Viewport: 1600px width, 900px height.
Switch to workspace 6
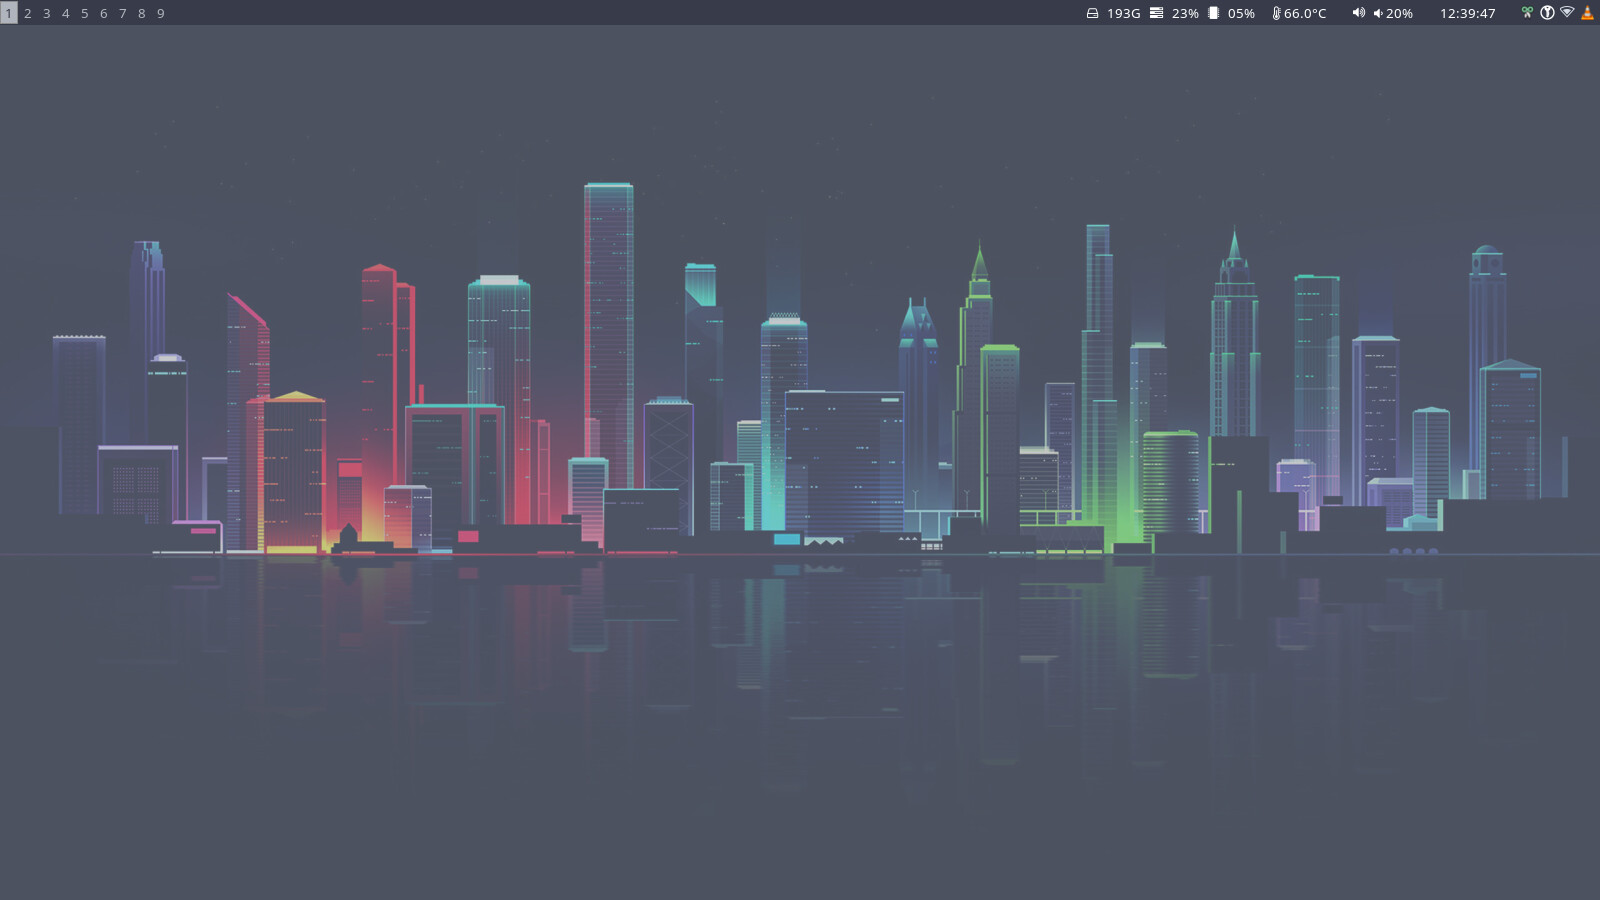coord(104,13)
